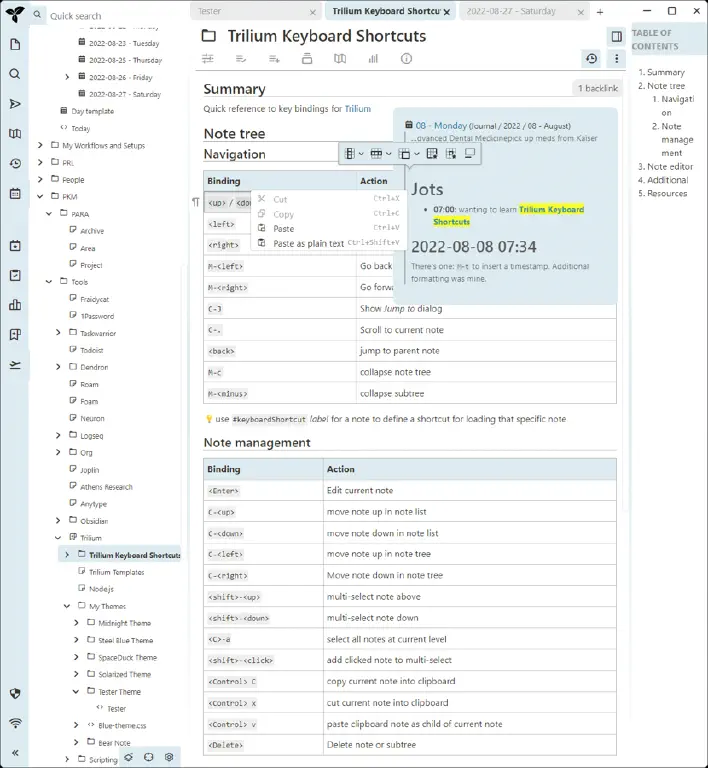Collapse left pane with double chevron

tap(15, 753)
